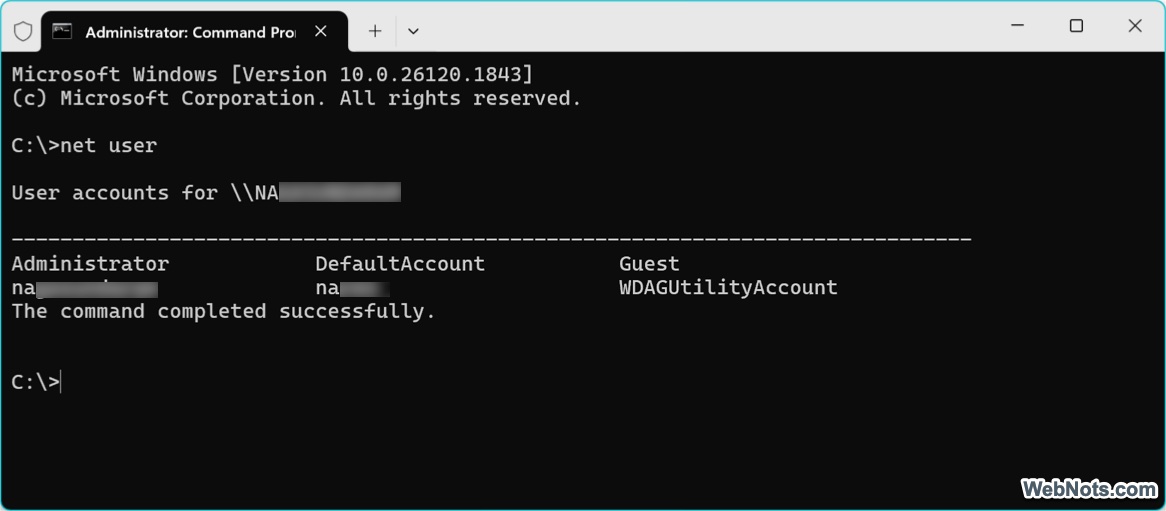
Task: Click the DefaultAccount entry in the list
Action: [400, 264]
